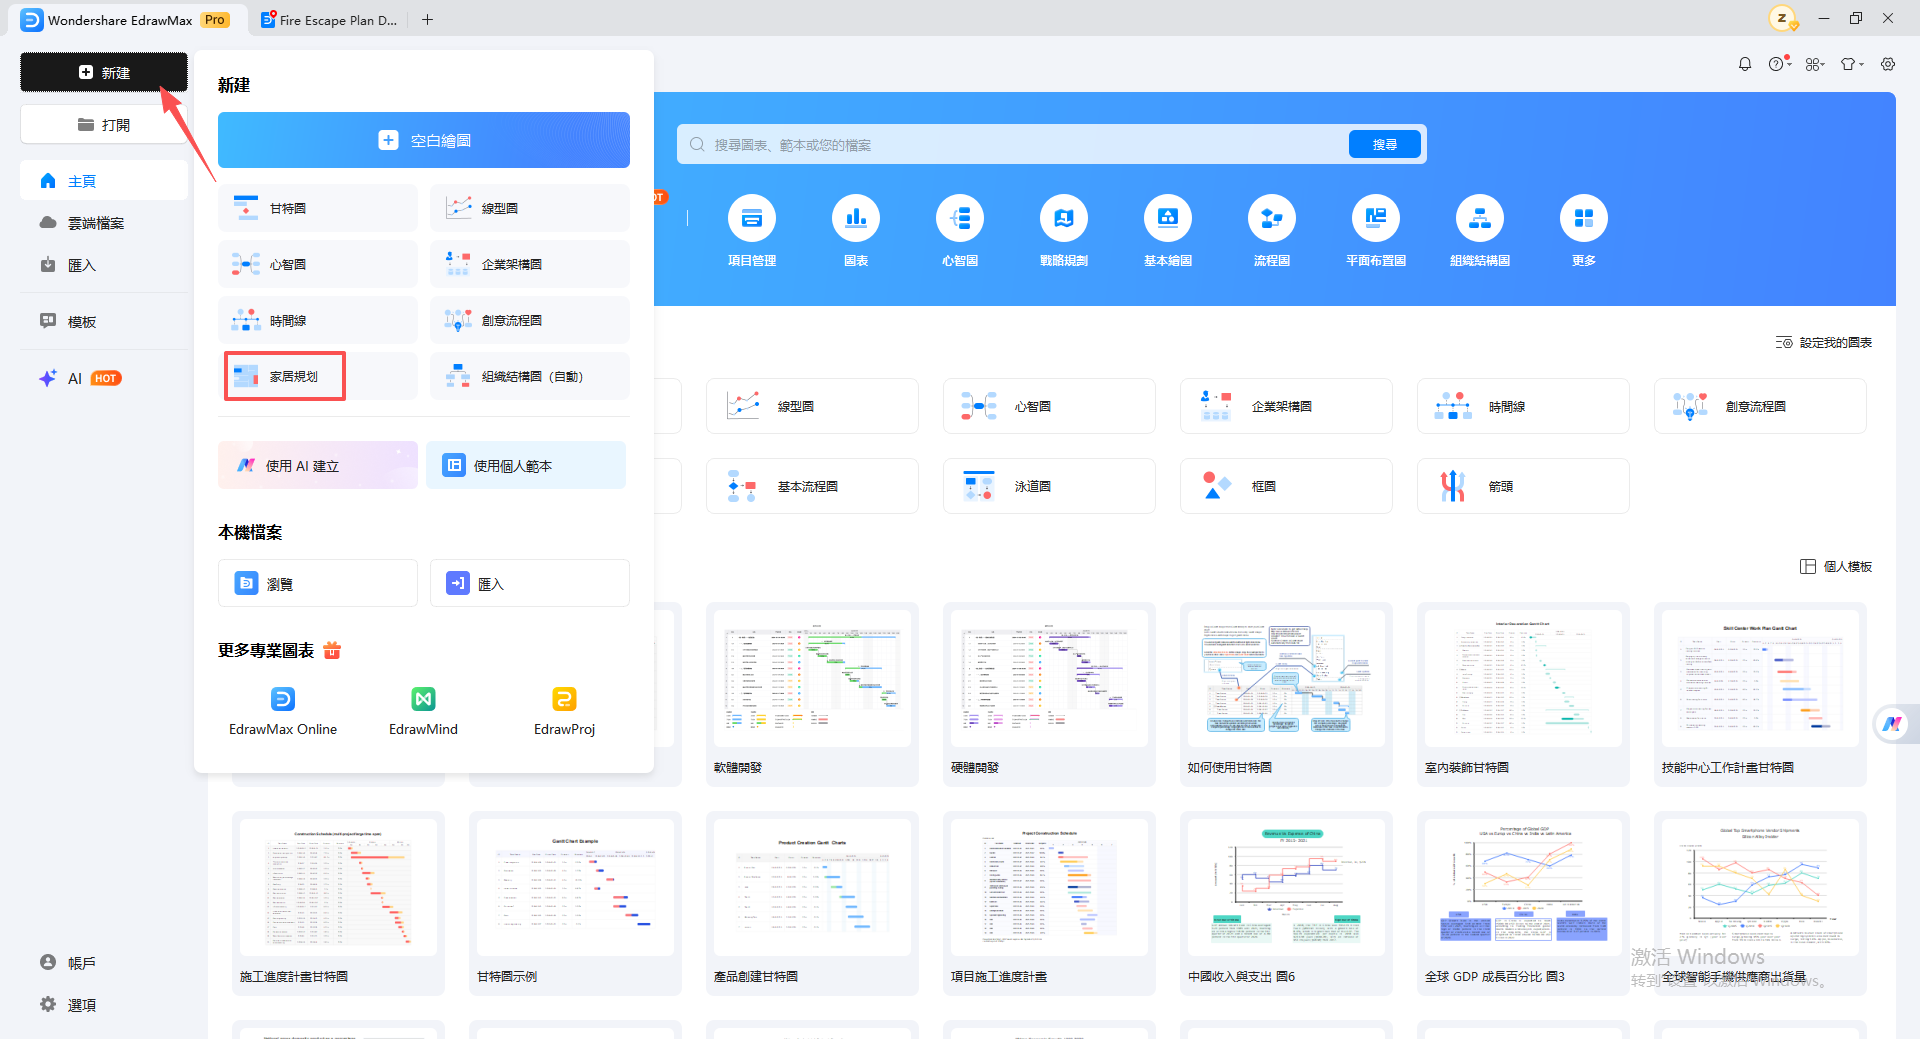
Task: Pick 心智圖 card in main area
Action: (x=1049, y=406)
